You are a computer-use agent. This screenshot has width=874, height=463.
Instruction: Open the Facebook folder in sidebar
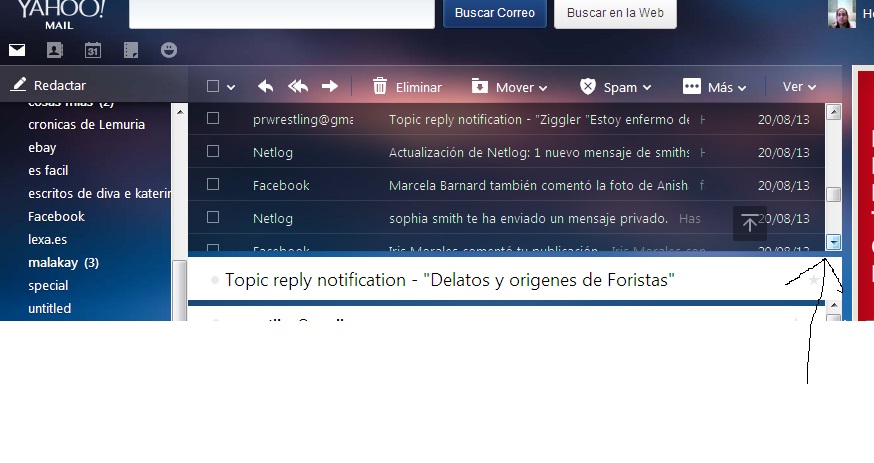56,216
